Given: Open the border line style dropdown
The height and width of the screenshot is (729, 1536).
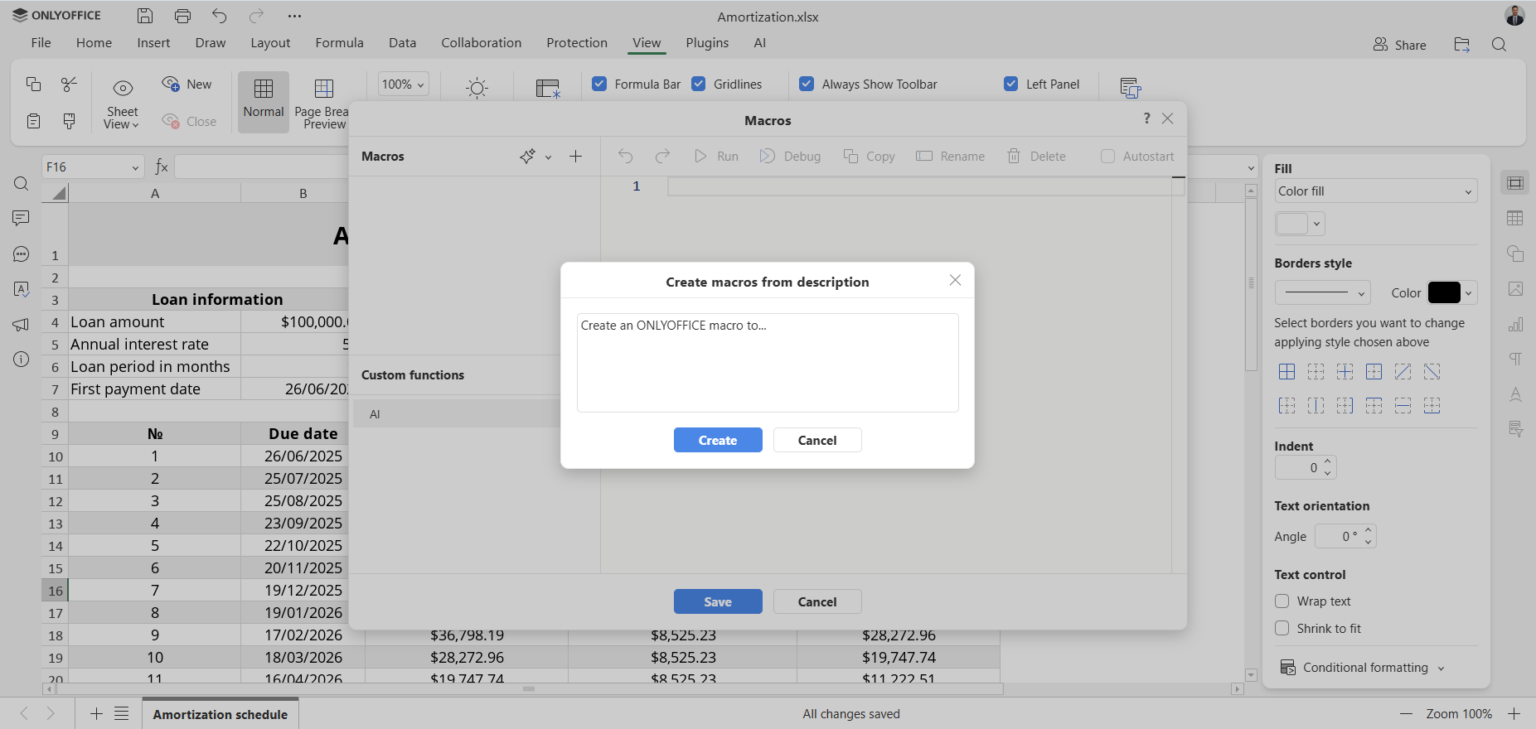Looking at the screenshot, I should (x=1322, y=292).
